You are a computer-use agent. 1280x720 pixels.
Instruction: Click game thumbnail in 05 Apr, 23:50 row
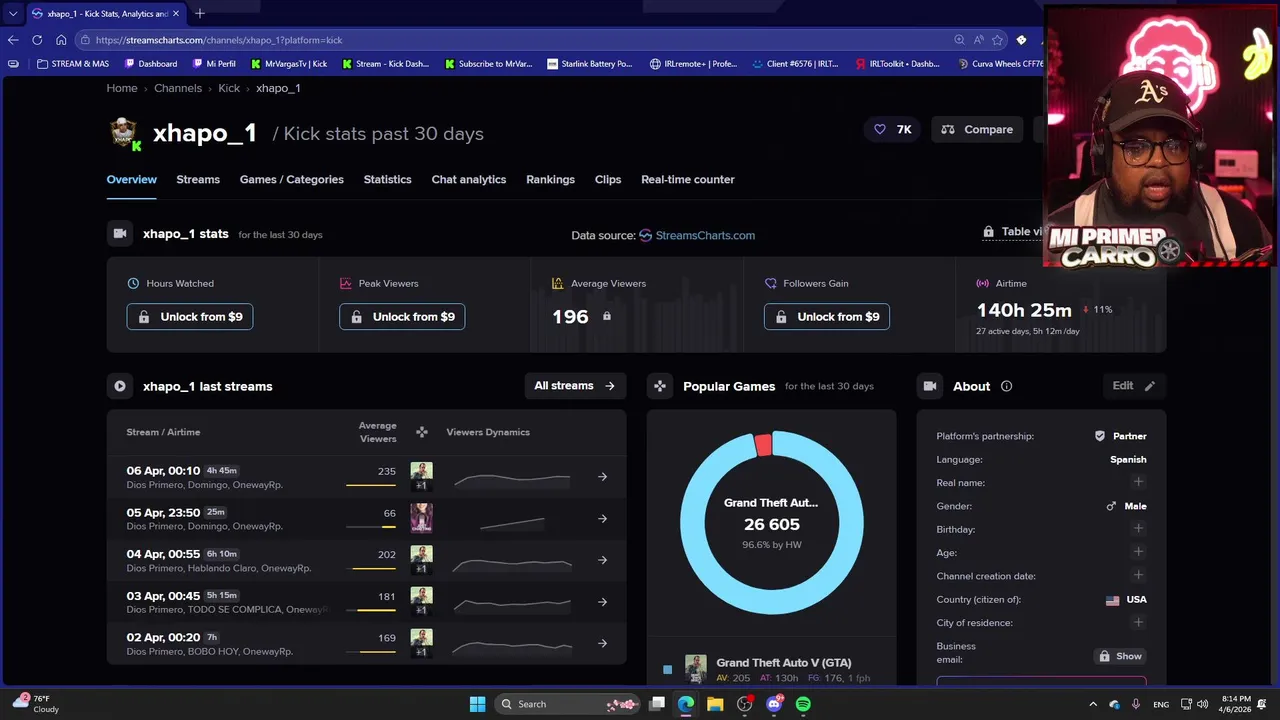(x=421, y=518)
